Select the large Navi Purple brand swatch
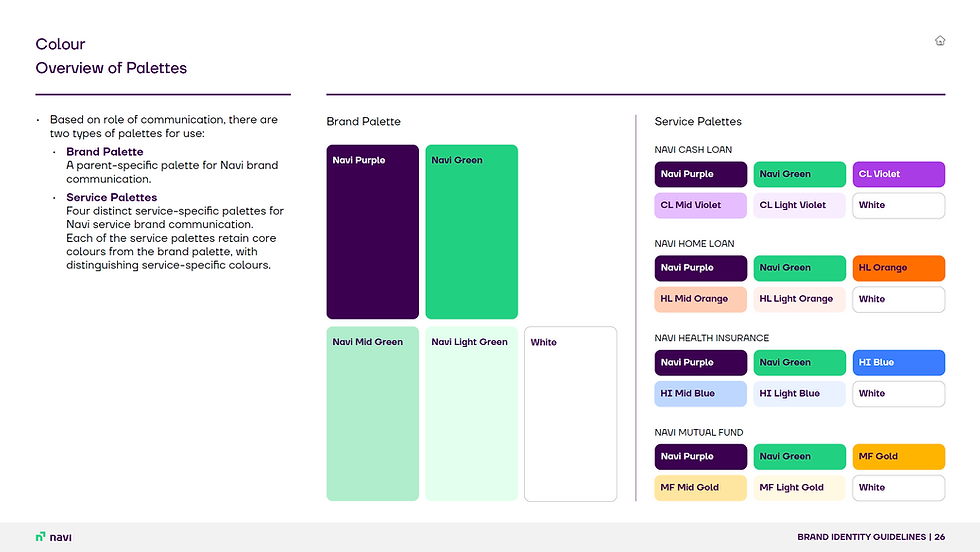This screenshot has height=552, width=980. (x=372, y=232)
